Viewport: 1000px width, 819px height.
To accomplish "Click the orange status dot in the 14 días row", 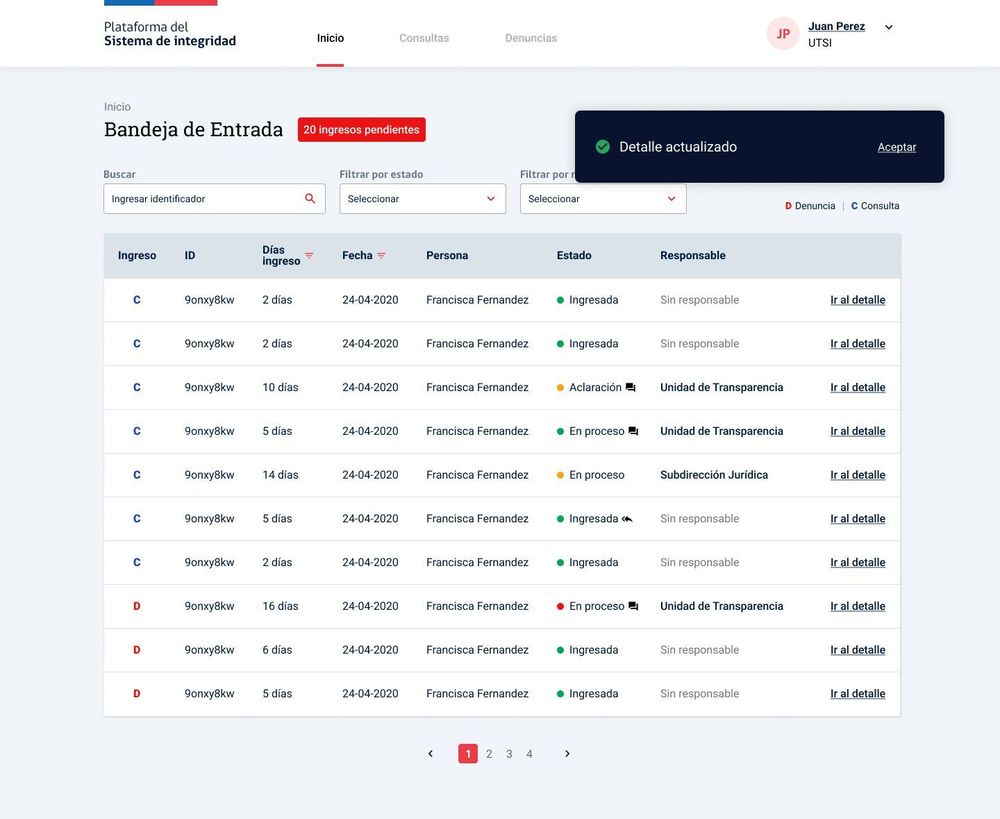I will (560, 475).
